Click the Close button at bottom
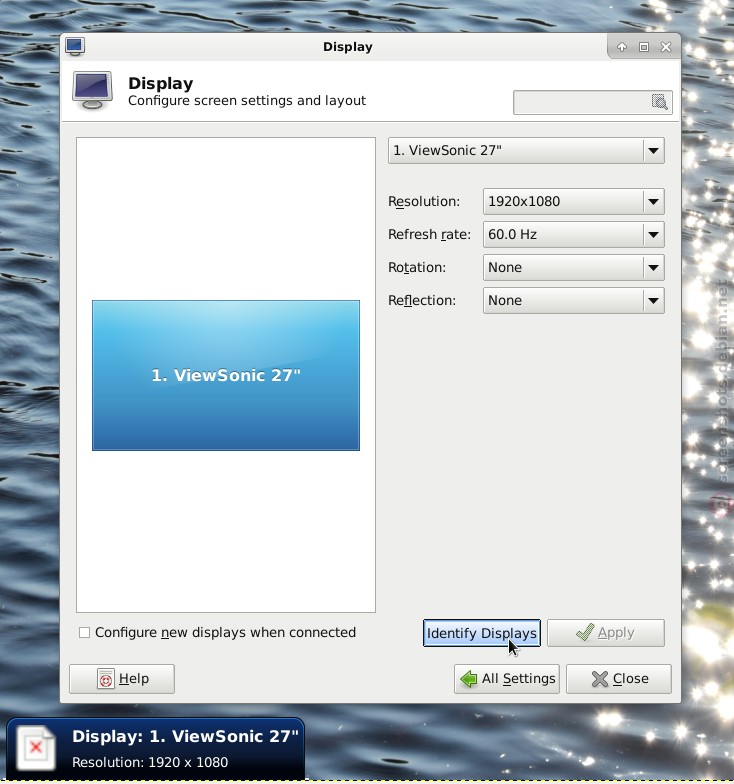Viewport: 734px width, 784px height. point(618,679)
